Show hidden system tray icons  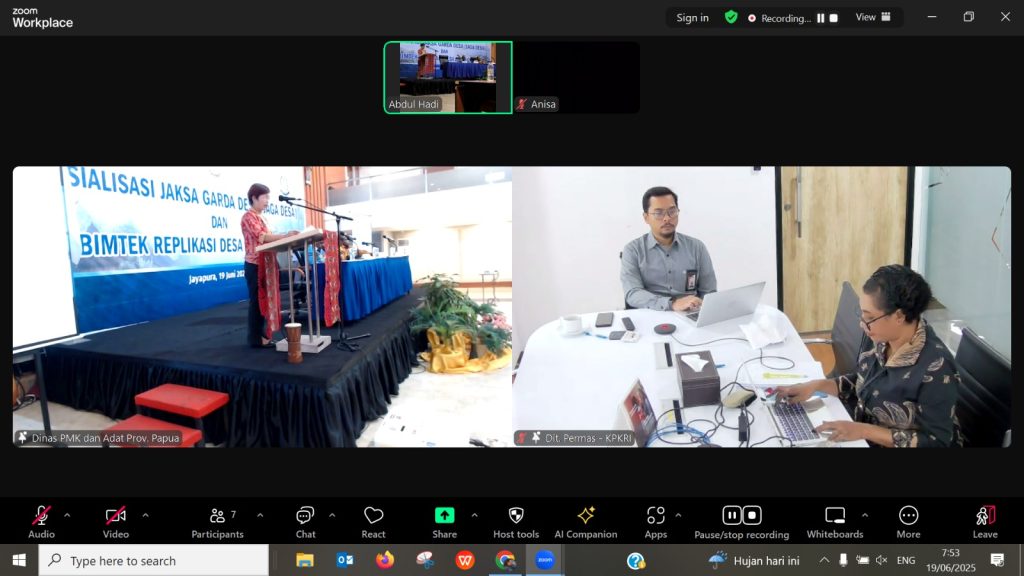(x=824, y=560)
